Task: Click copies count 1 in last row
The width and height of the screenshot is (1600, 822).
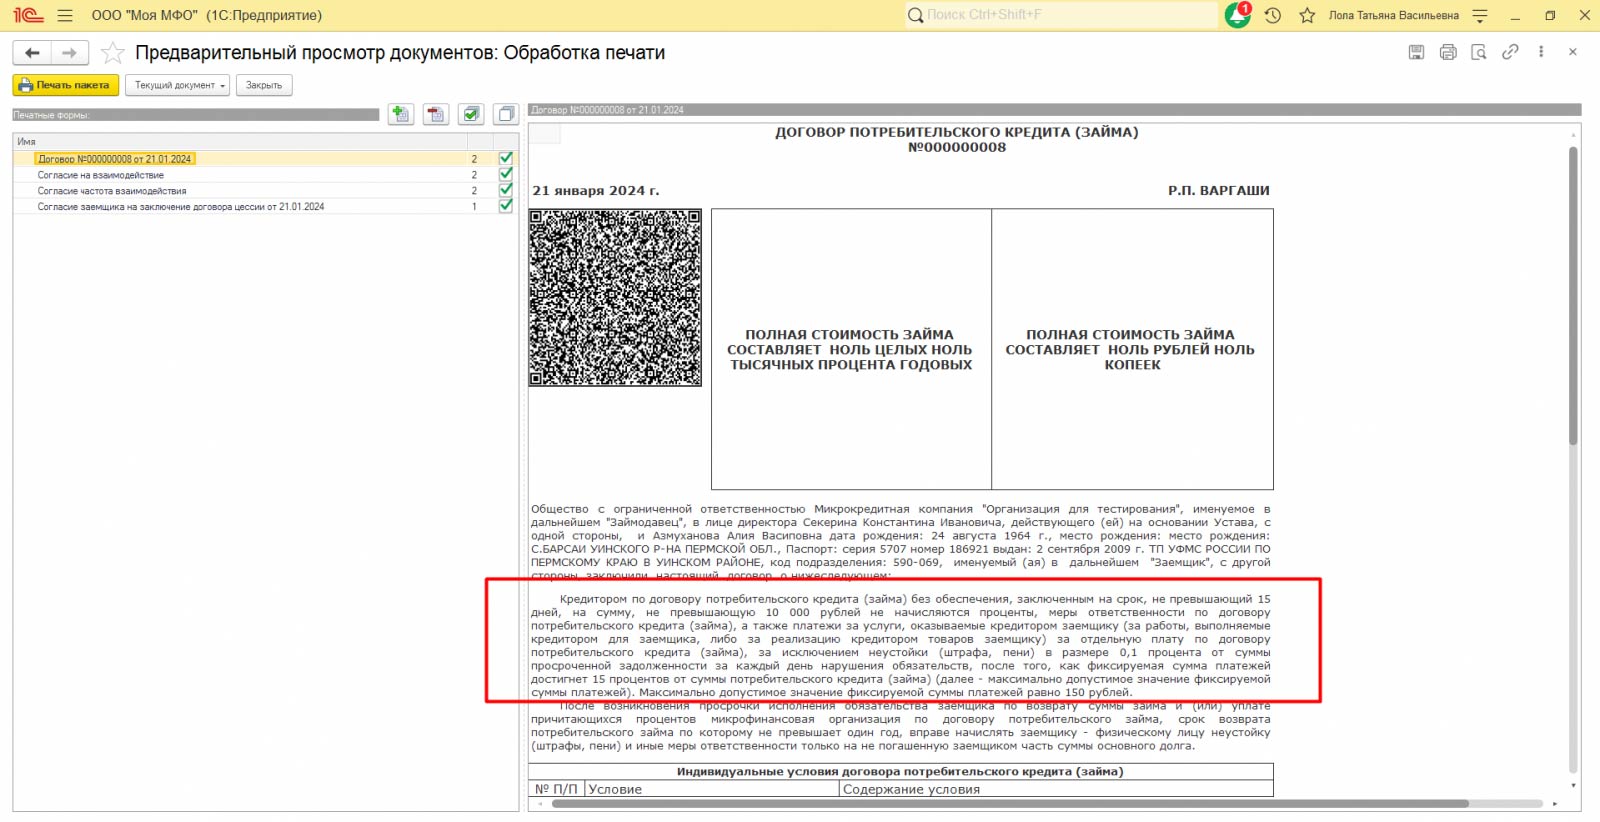Action: tap(474, 207)
